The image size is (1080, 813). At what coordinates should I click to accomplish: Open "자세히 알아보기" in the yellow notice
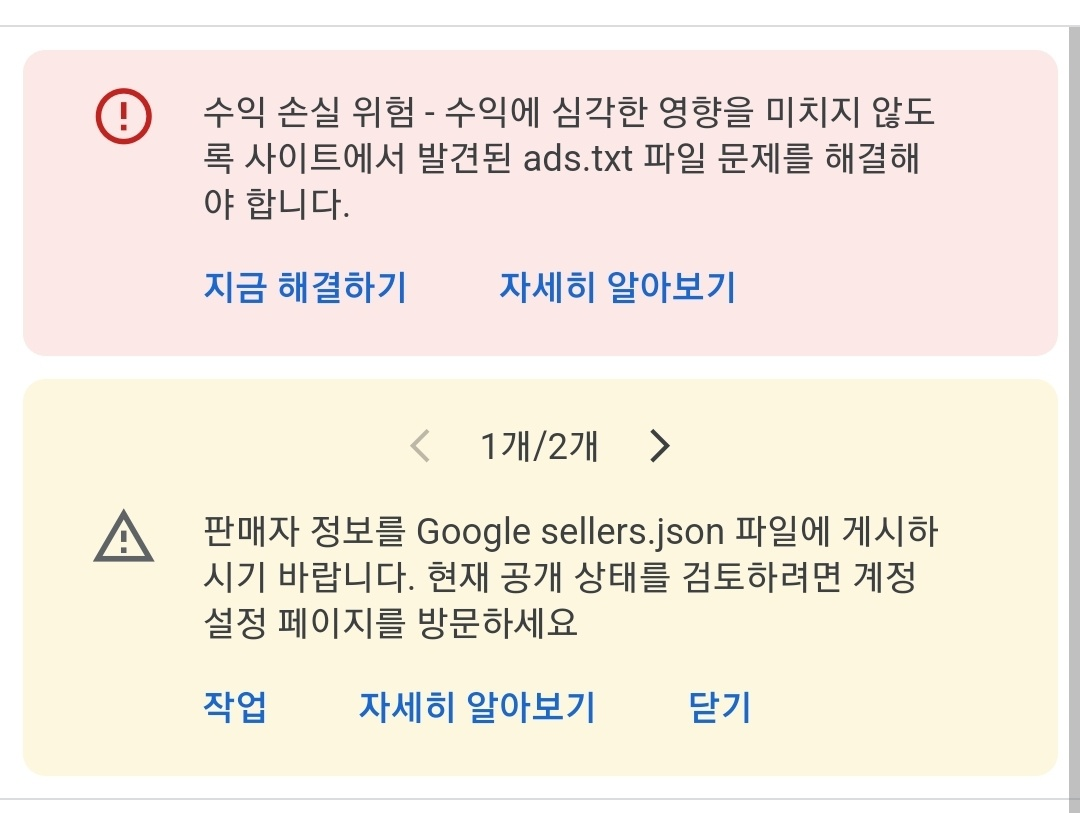pyautogui.click(x=476, y=706)
